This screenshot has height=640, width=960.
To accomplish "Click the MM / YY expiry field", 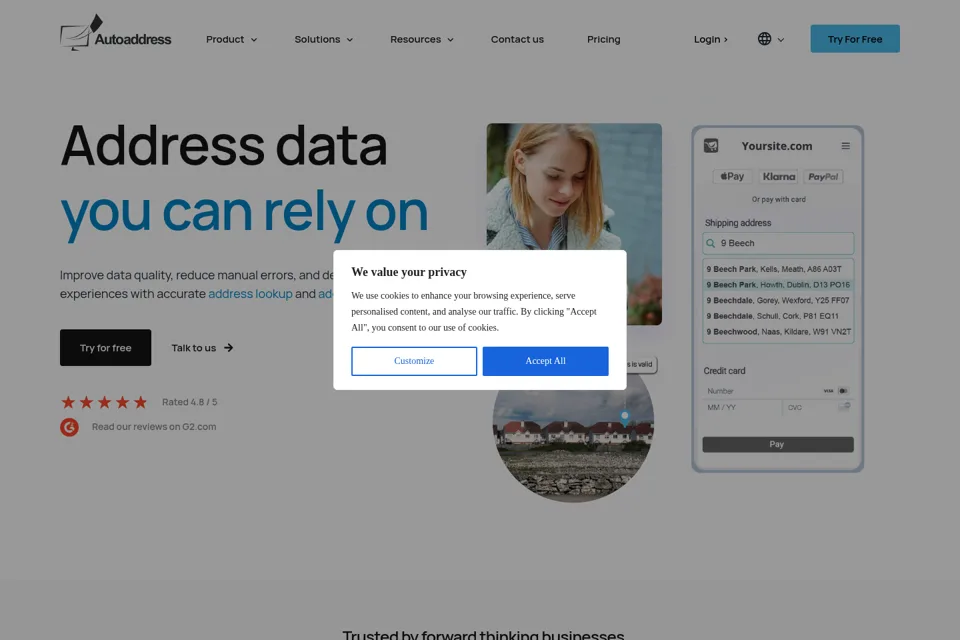I will tap(742, 407).
